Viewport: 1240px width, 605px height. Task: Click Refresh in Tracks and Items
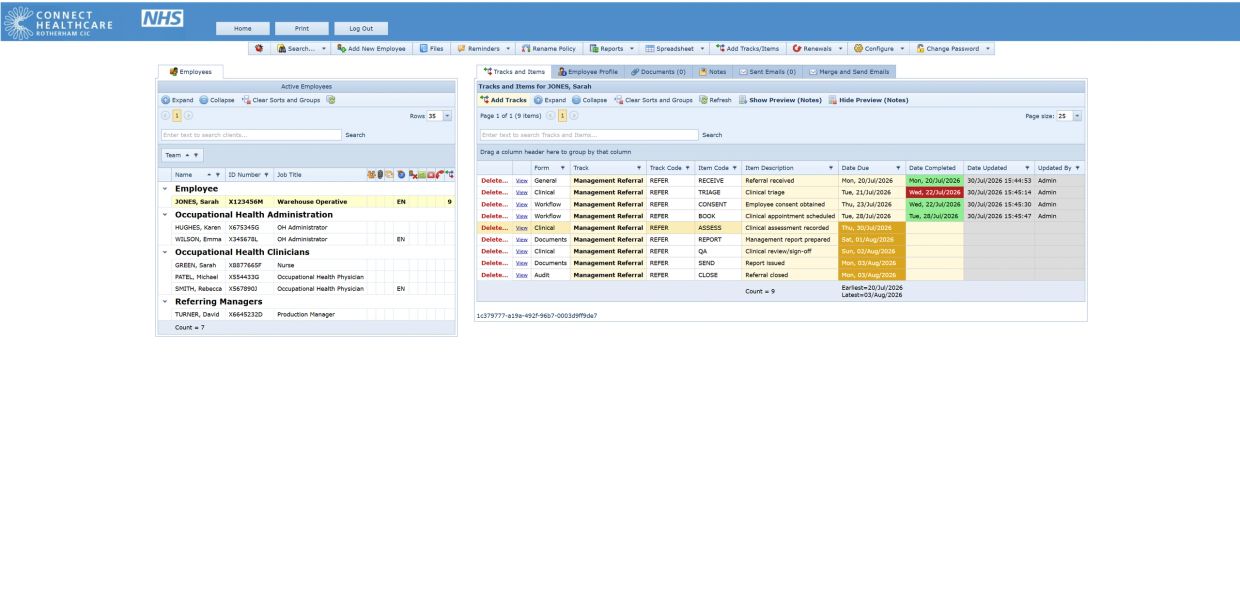tap(715, 100)
